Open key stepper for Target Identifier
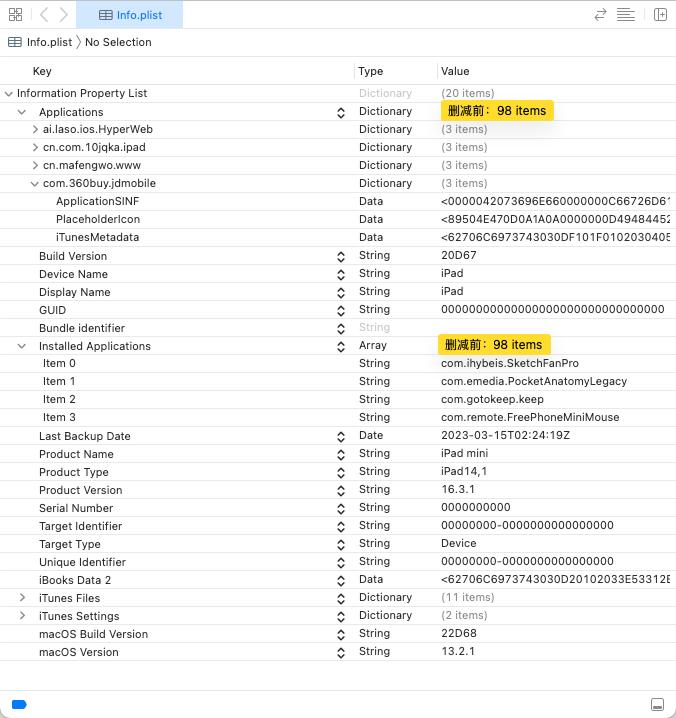 [341, 527]
